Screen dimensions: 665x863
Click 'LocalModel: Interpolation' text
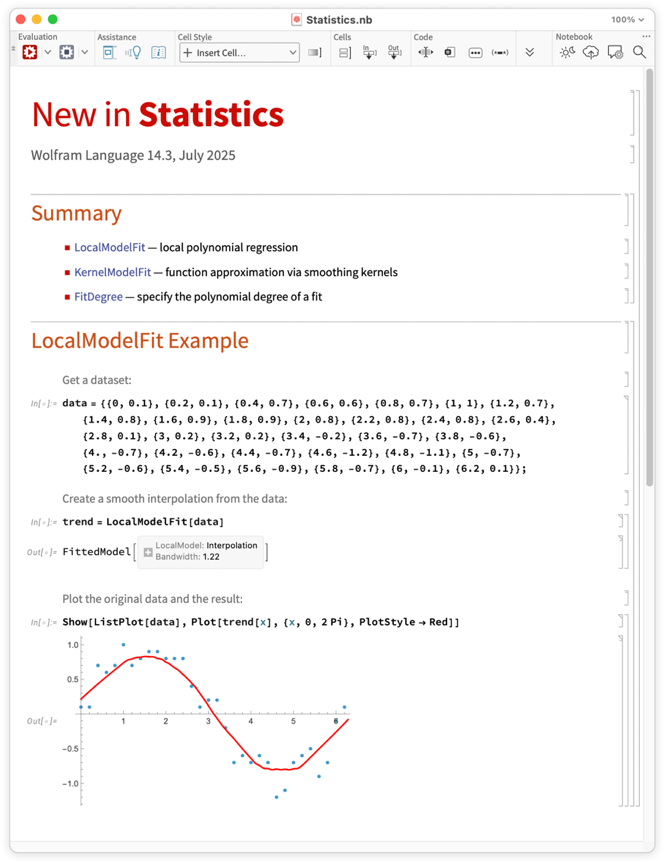pyautogui.click(x=206, y=545)
